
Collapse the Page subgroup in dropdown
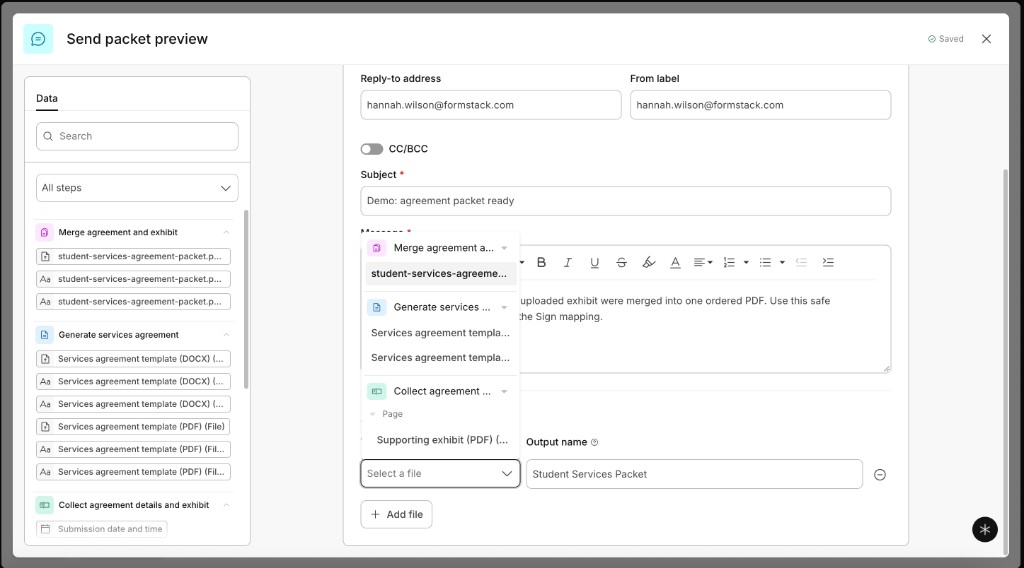[x=373, y=415]
